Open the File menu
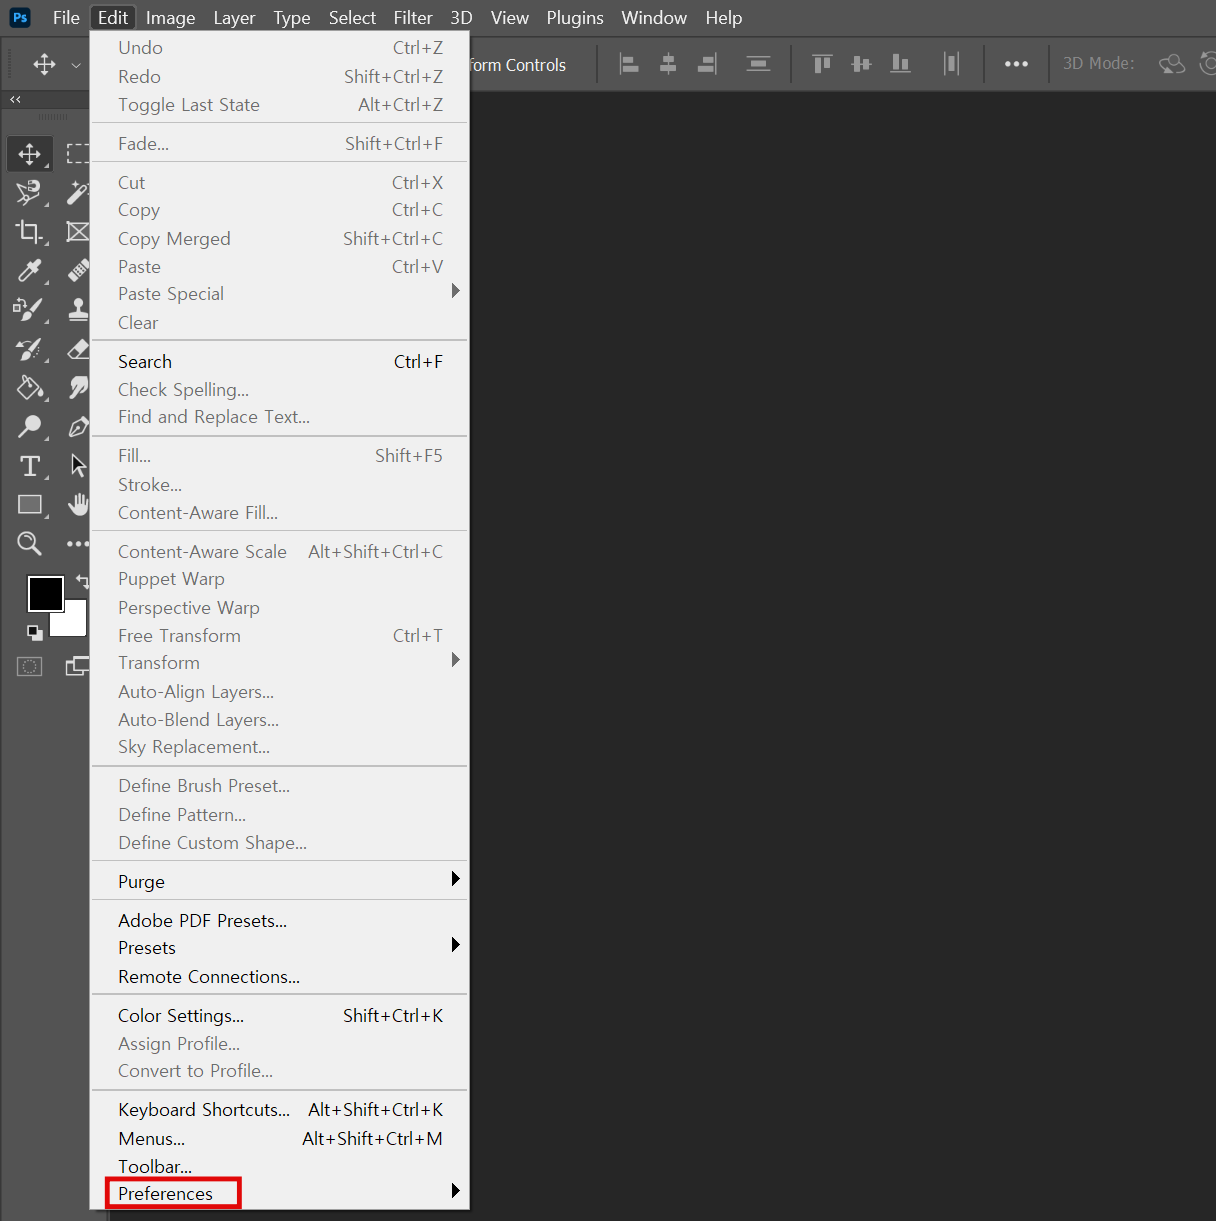The width and height of the screenshot is (1216, 1221). pyautogui.click(x=66, y=18)
